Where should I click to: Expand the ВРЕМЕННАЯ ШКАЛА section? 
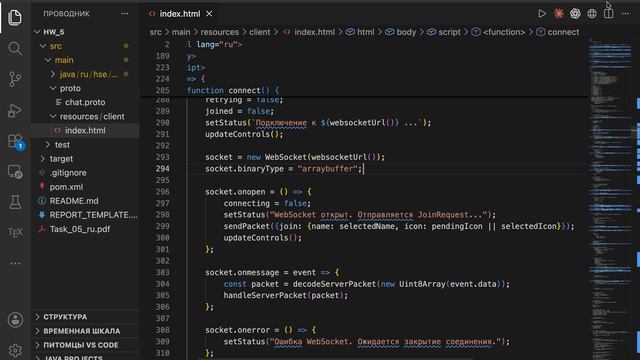86,331
